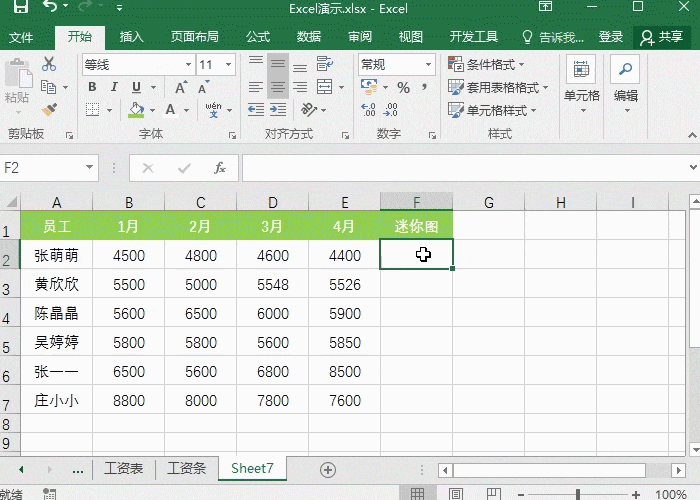Click the fill color yellow swatch
700x500 pixels.
click(136, 110)
